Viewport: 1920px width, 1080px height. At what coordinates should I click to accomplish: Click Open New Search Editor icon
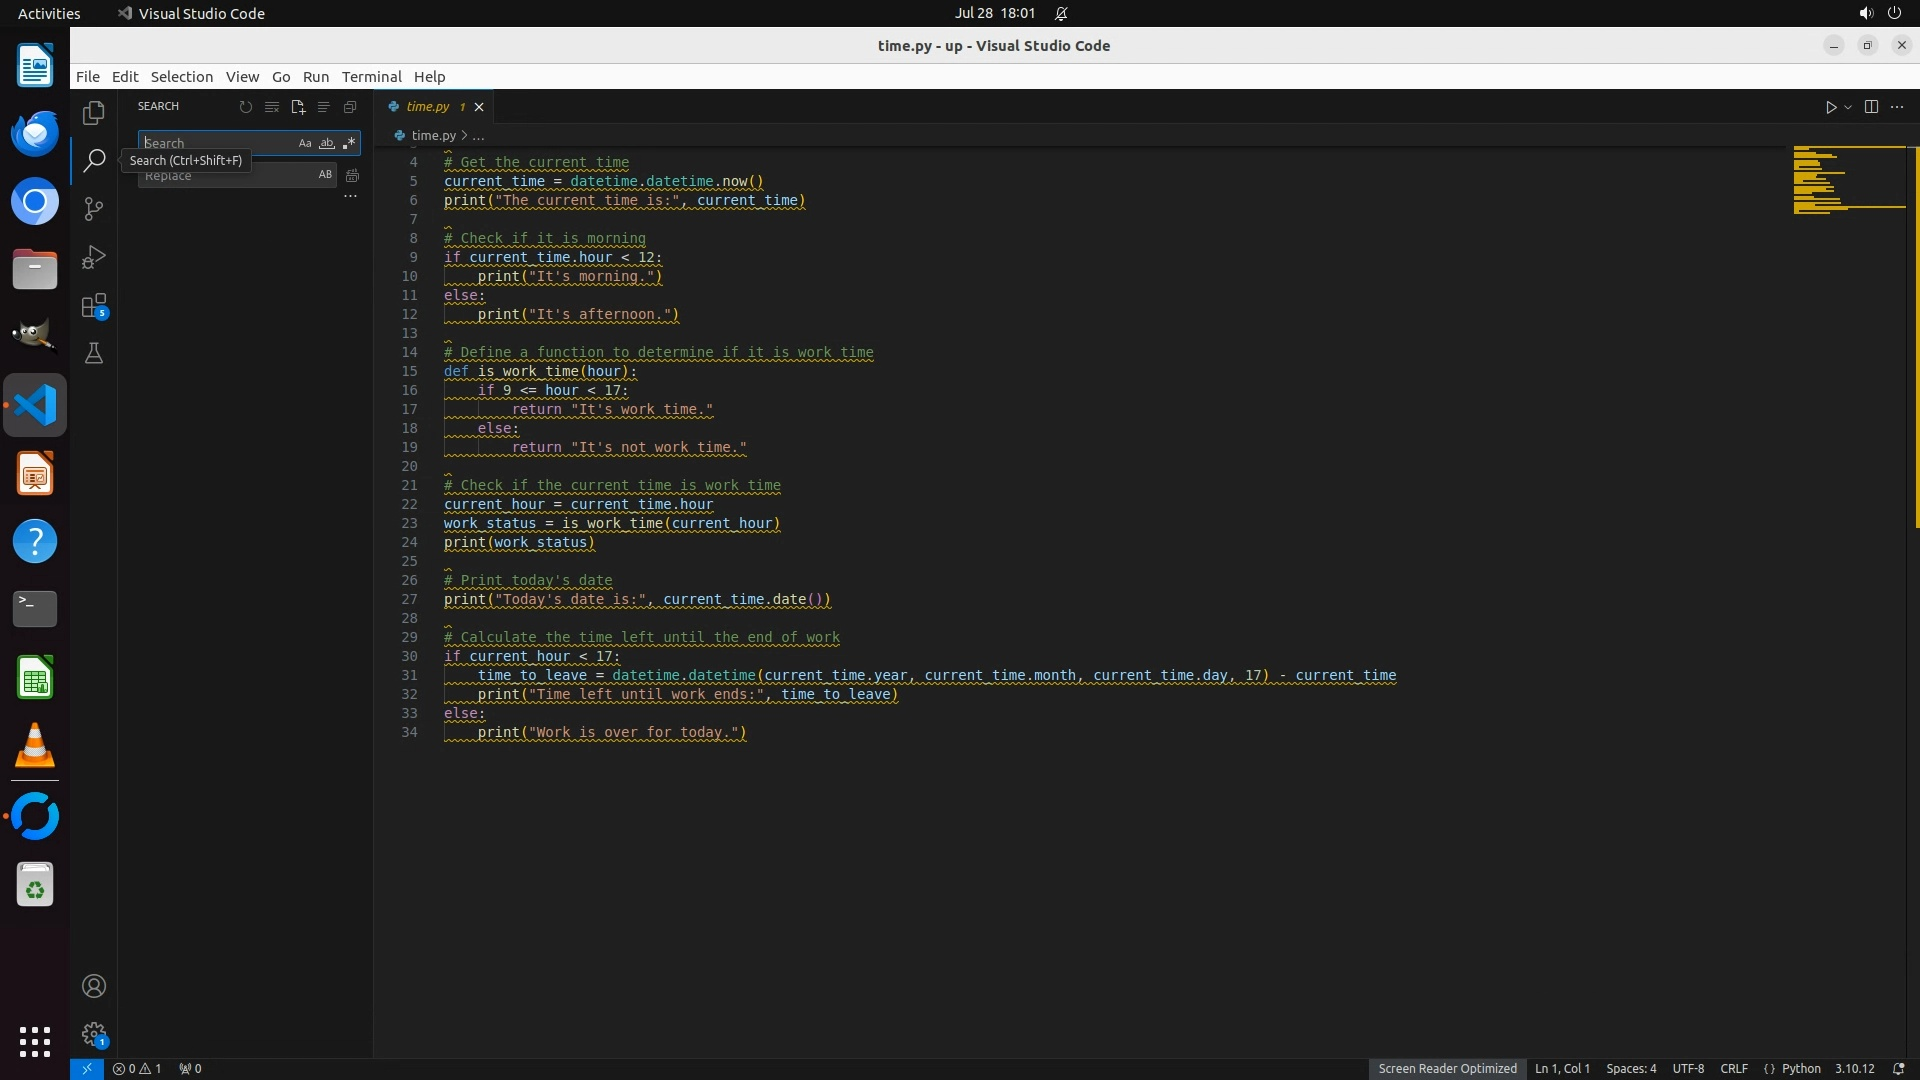point(298,107)
